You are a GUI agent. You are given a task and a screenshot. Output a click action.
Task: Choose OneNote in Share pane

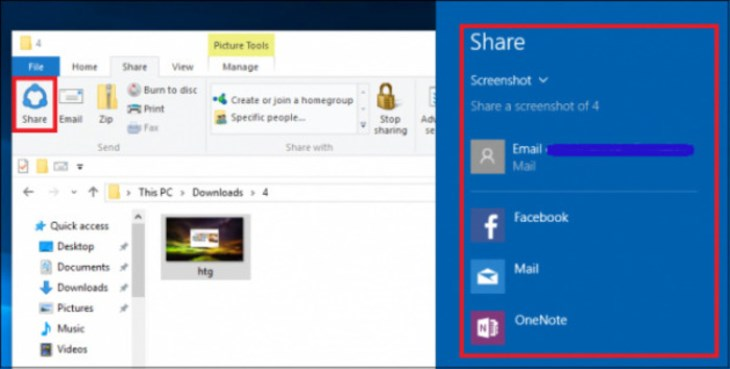(519, 328)
